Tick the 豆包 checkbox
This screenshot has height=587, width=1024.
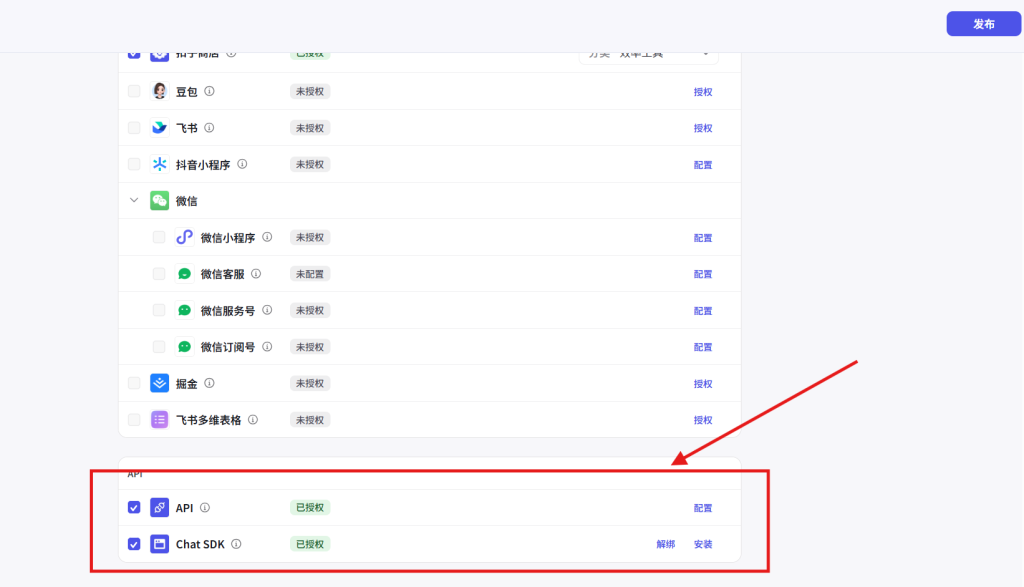[x=134, y=91]
